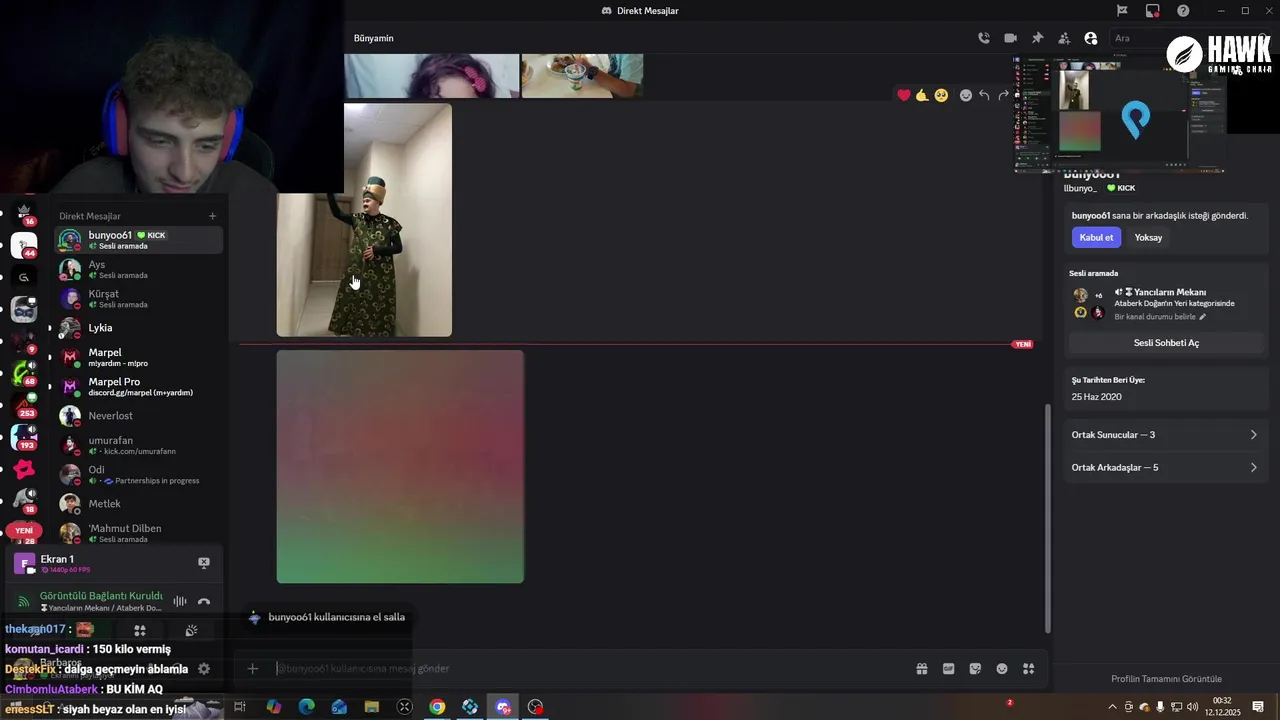React with the call-me hand emoji
This screenshot has width=1280, height=720.
tap(922, 95)
